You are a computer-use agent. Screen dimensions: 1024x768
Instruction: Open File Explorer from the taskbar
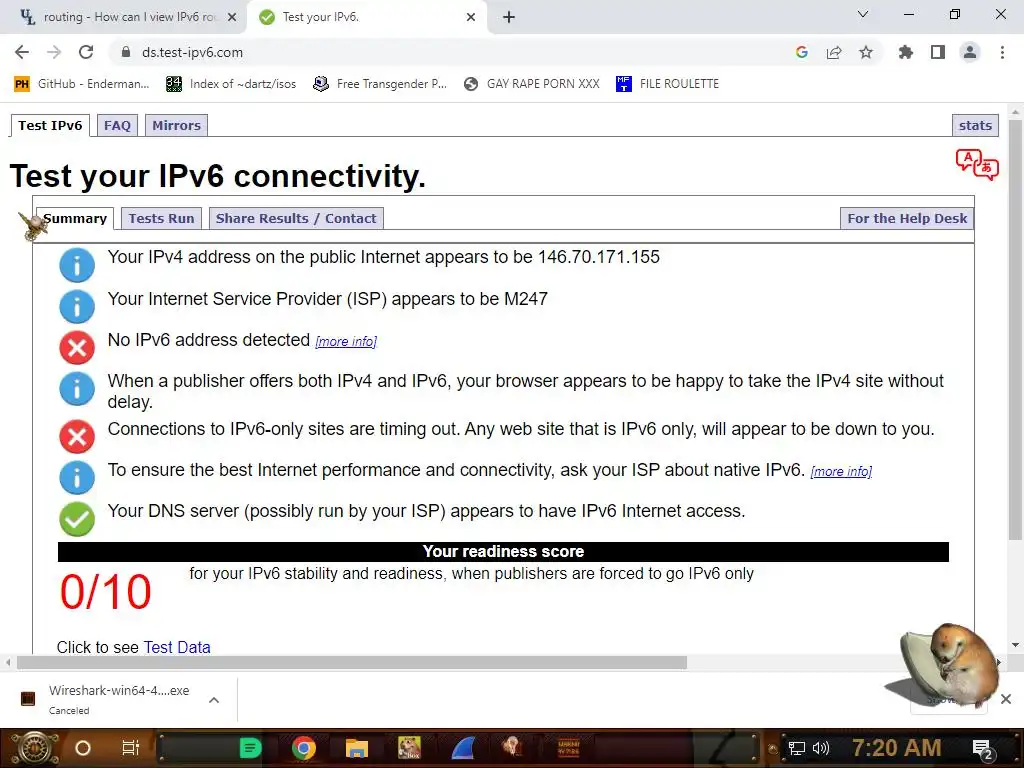(357, 748)
